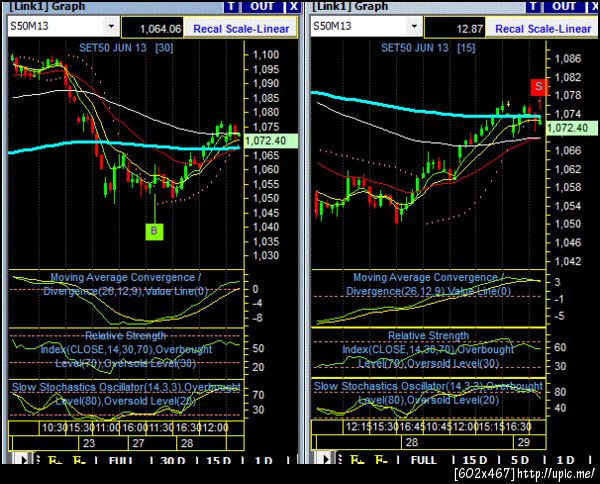Click second yellow F icon in right graph toolbar

click(381, 460)
